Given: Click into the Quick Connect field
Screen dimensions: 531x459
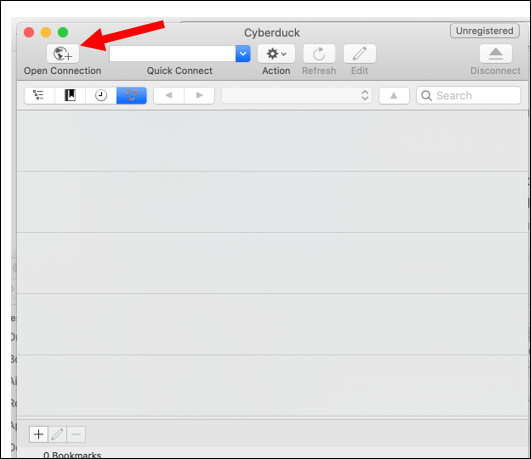Looking at the screenshot, I should tap(172, 54).
